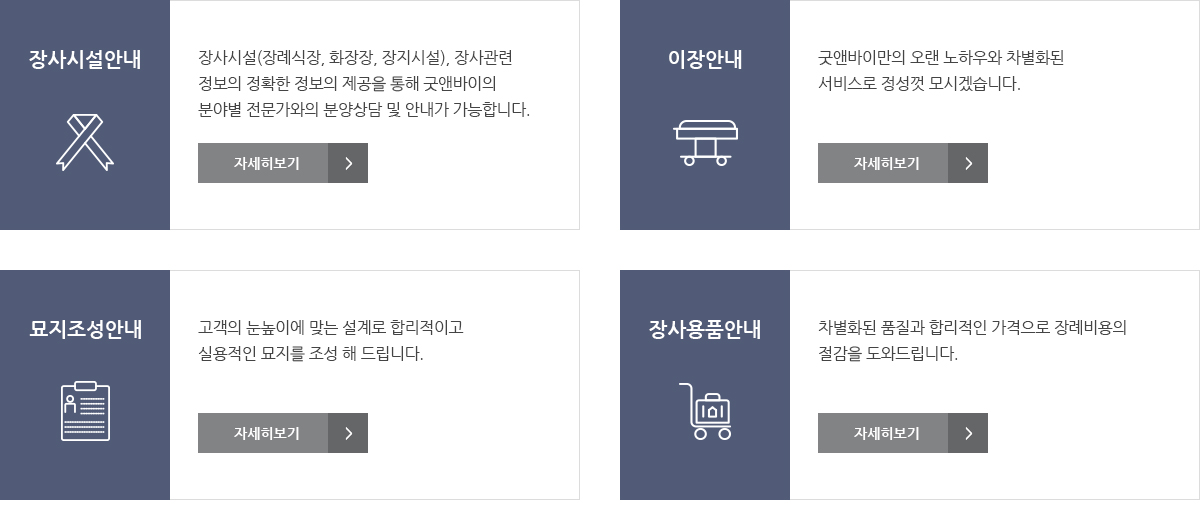Viewport: 1200px width, 505px height.
Task: Select the 장사용품안내 heading
Action: [705, 329]
